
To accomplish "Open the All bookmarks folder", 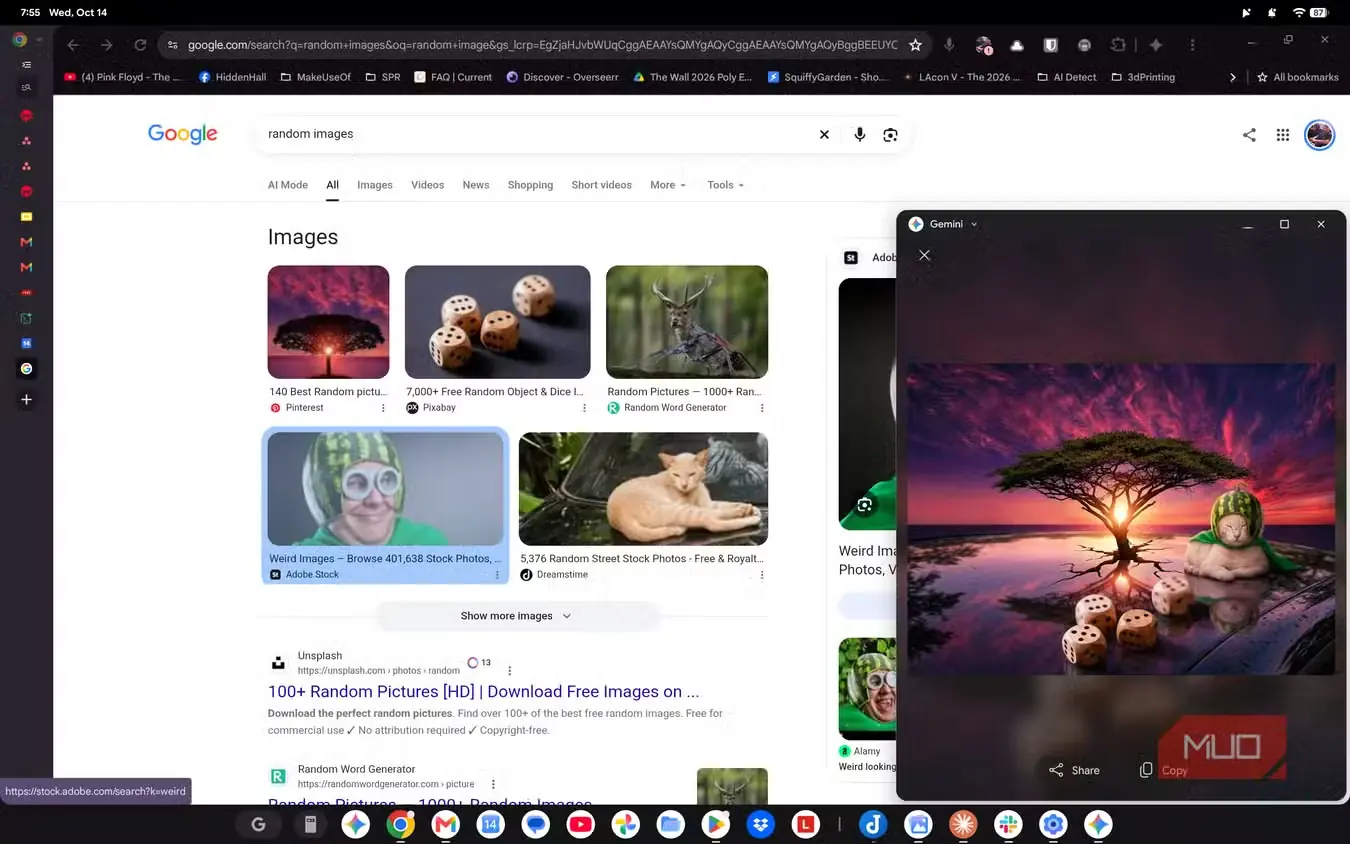I will click(x=1297, y=77).
